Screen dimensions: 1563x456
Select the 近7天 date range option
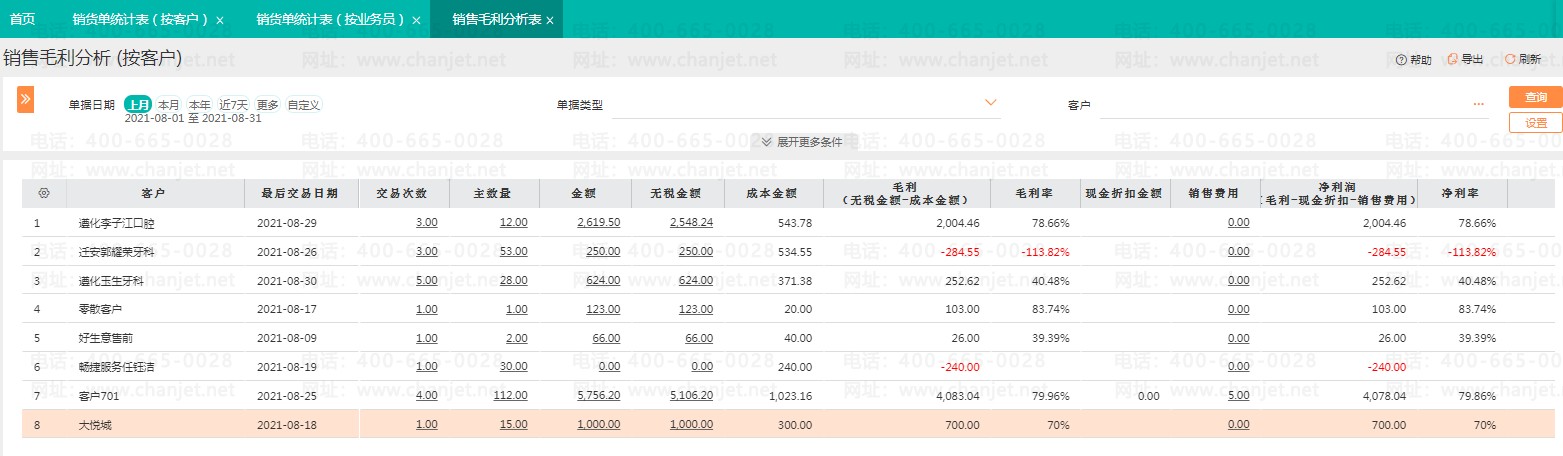(x=234, y=104)
